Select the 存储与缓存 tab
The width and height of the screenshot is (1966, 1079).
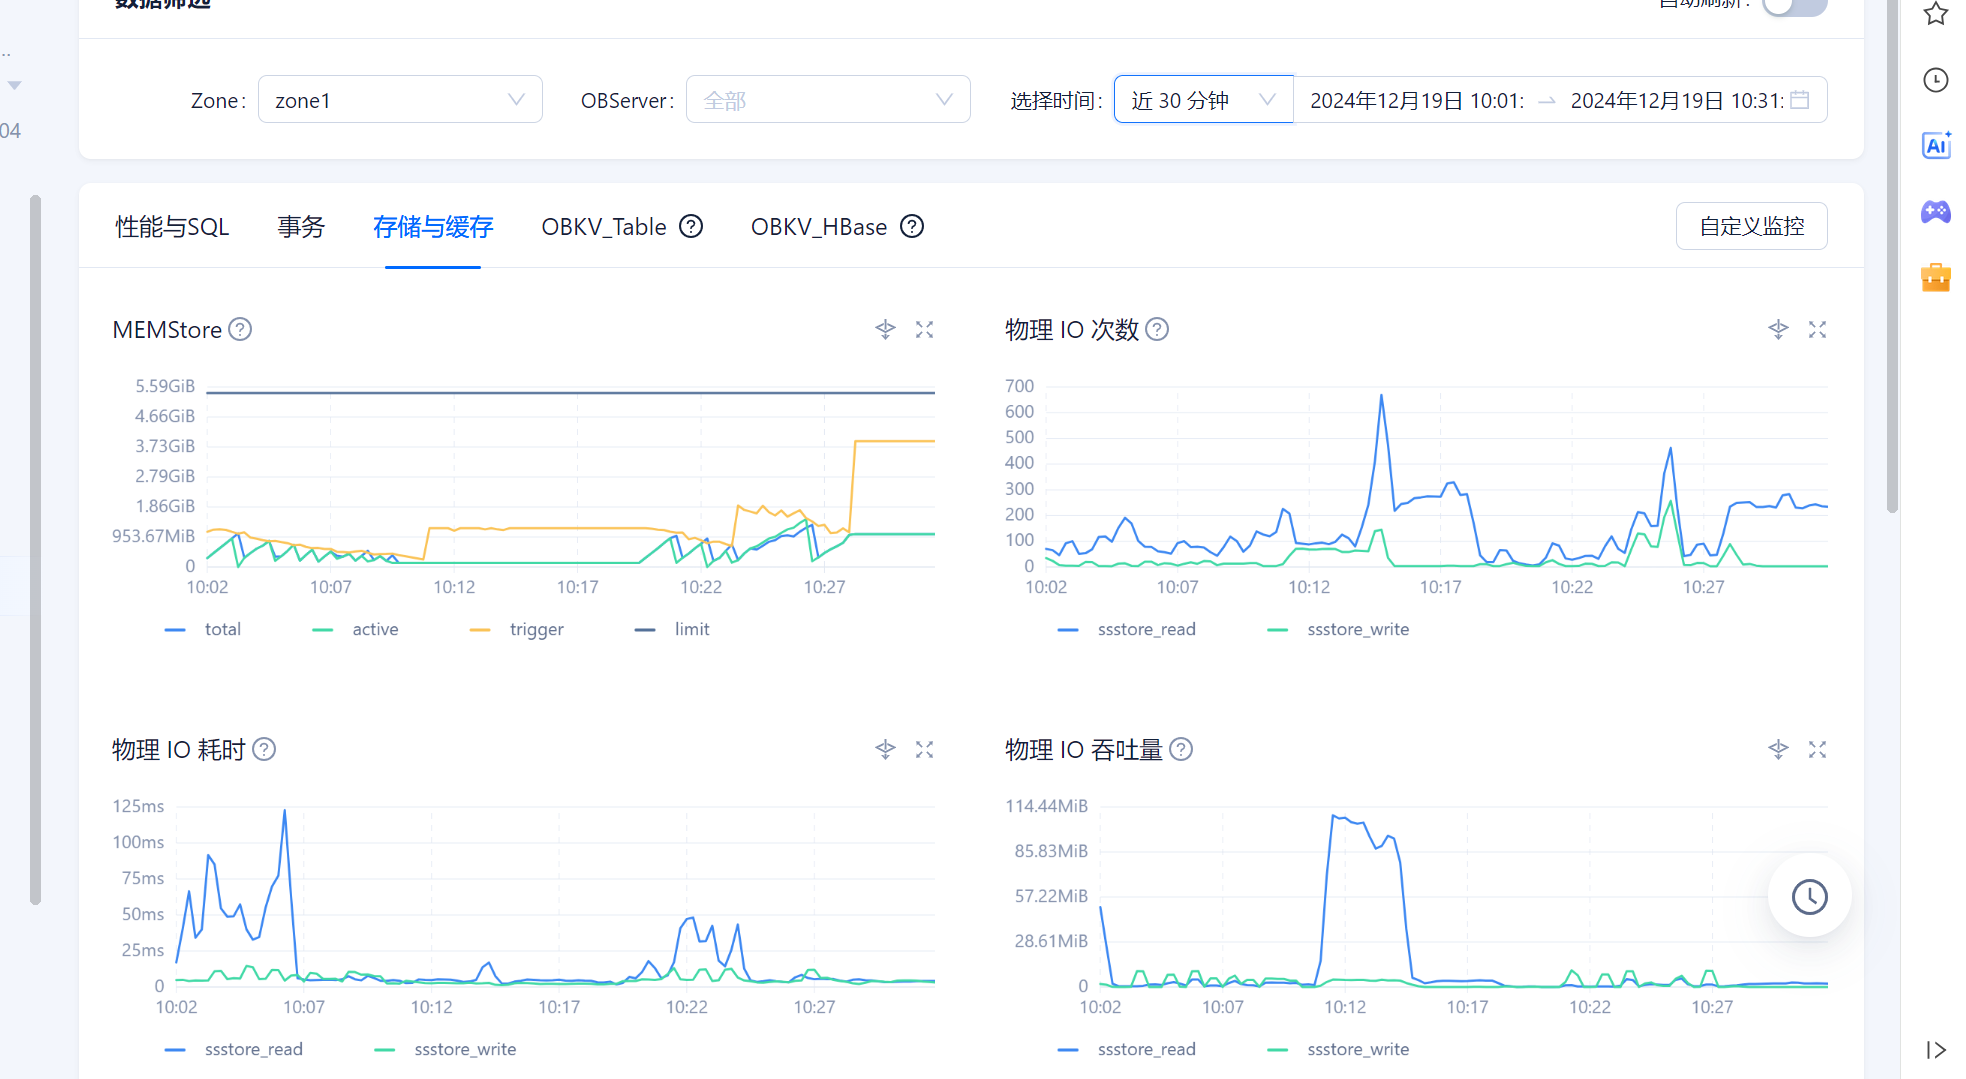coord(433,227)
